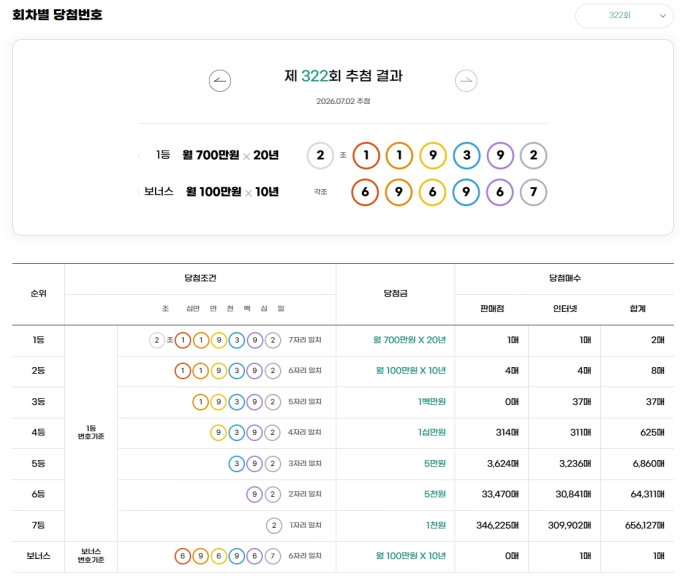Click the first yellow ball 9 in first prize row
The image size is (680, 578).
[433, 155]
